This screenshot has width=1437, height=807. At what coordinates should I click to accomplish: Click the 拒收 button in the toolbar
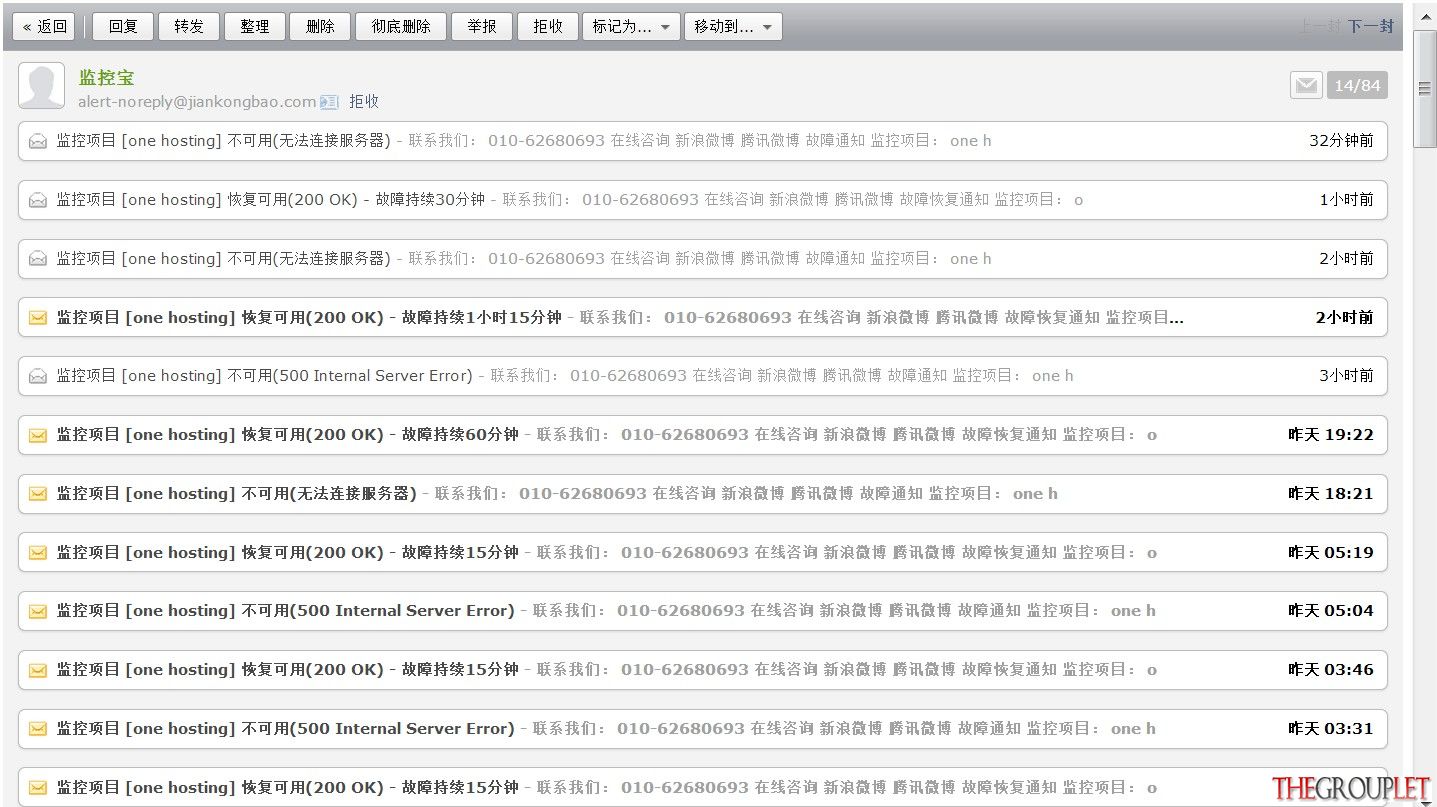(x=548, y=27)
